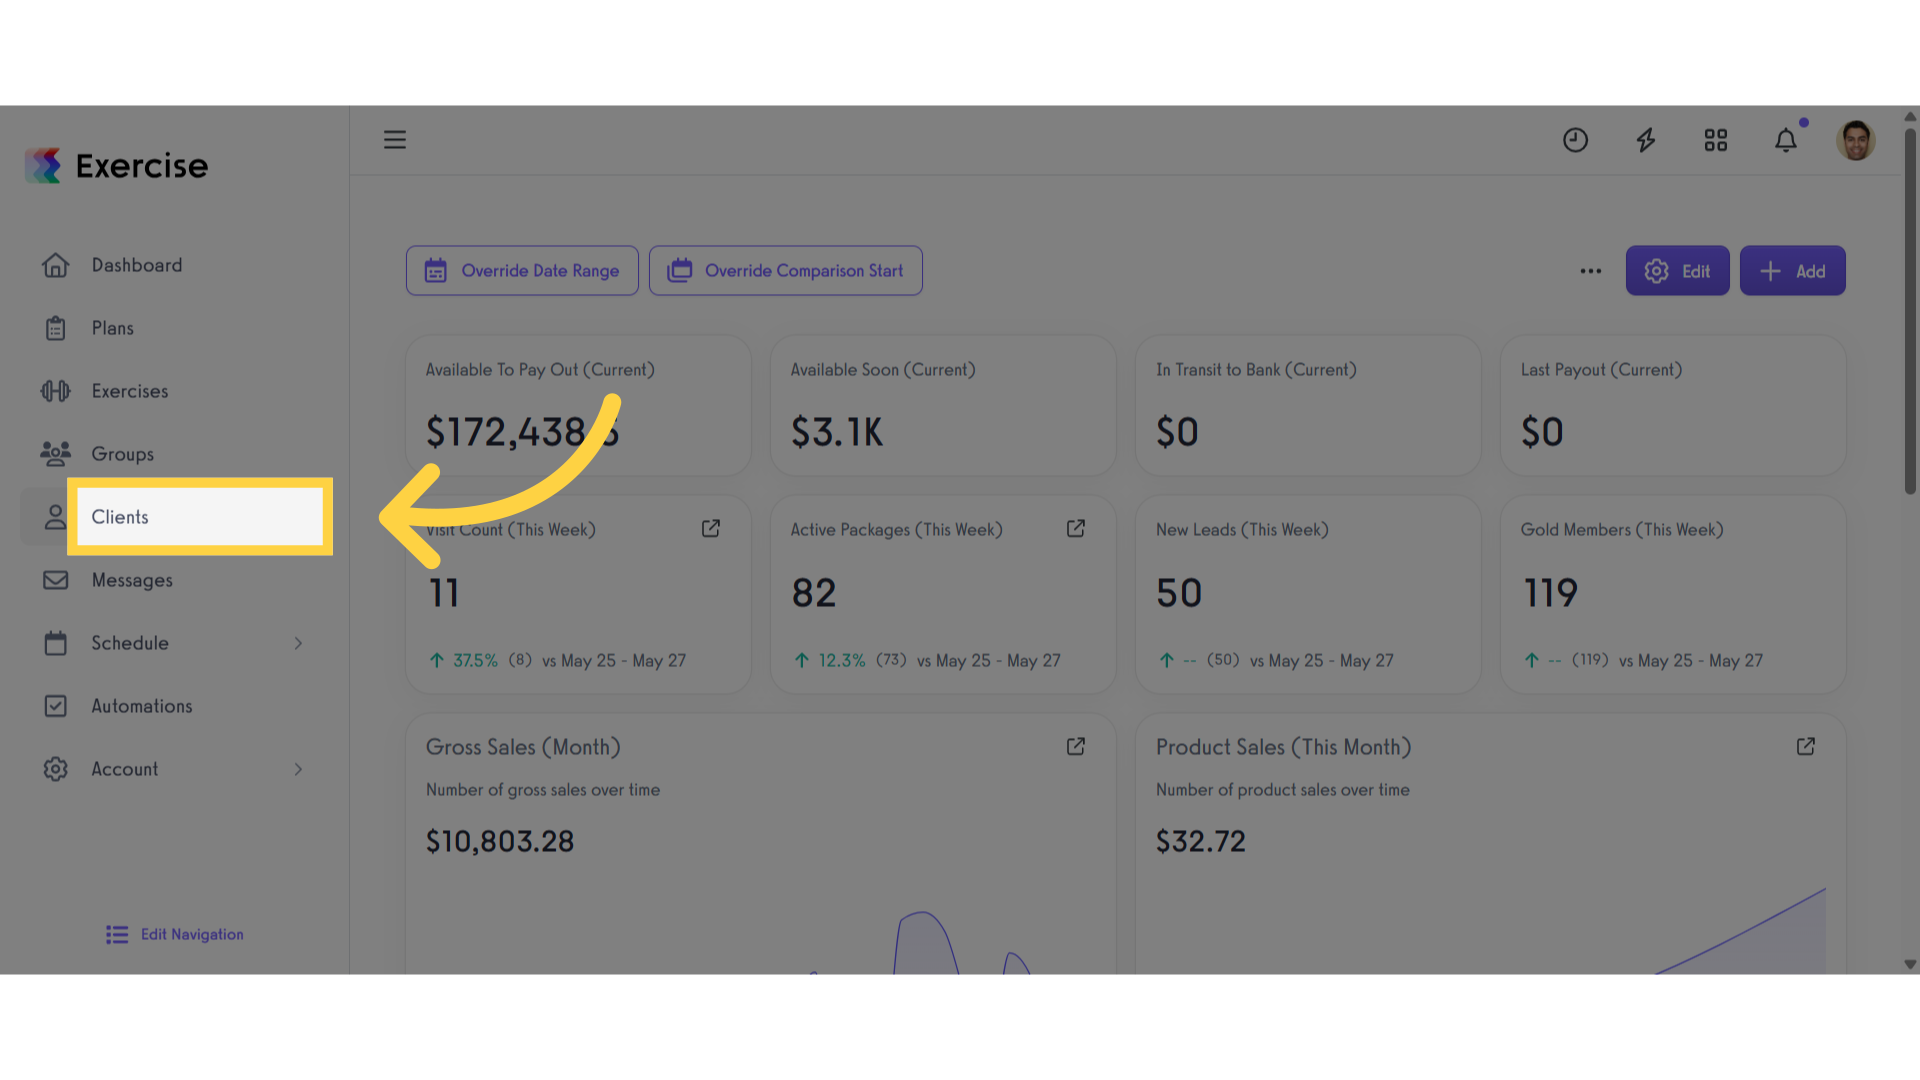Click the Override Date Range button
The image size is (1920, 1080).
pyautogui.click(x=522, y=271)
